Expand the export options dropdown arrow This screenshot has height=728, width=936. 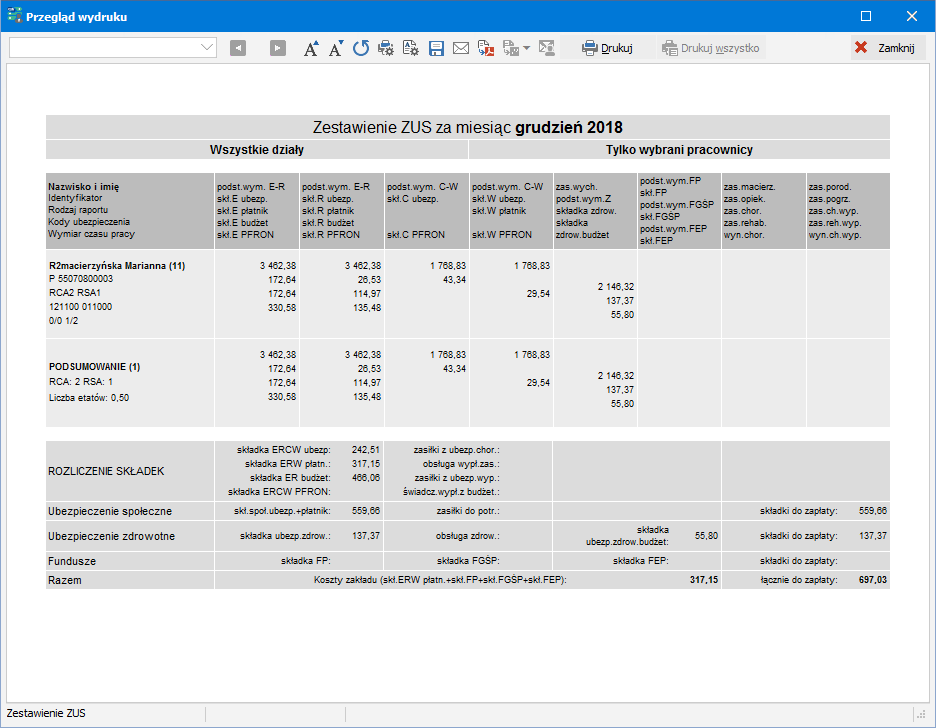tap(527, 48)
